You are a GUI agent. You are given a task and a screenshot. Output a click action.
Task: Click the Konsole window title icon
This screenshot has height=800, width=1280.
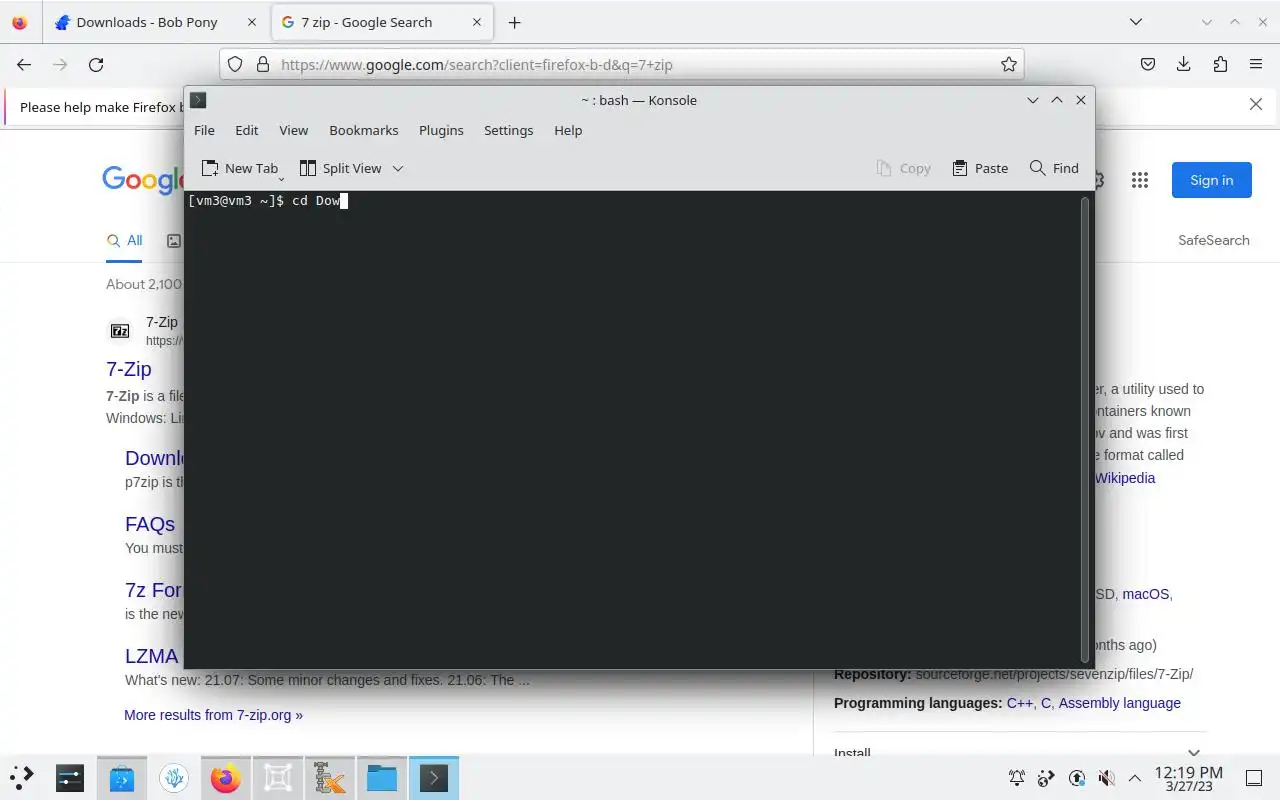click(x=198, y=100)
